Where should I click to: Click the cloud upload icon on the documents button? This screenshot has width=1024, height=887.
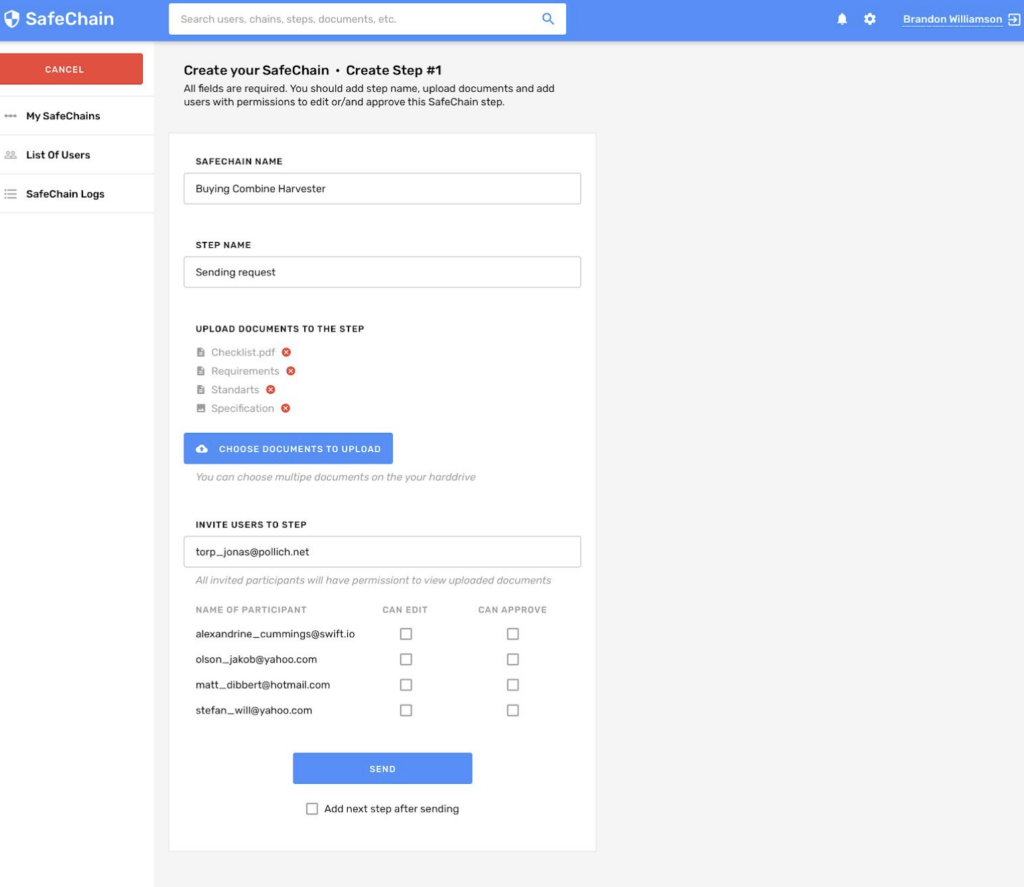201,448
